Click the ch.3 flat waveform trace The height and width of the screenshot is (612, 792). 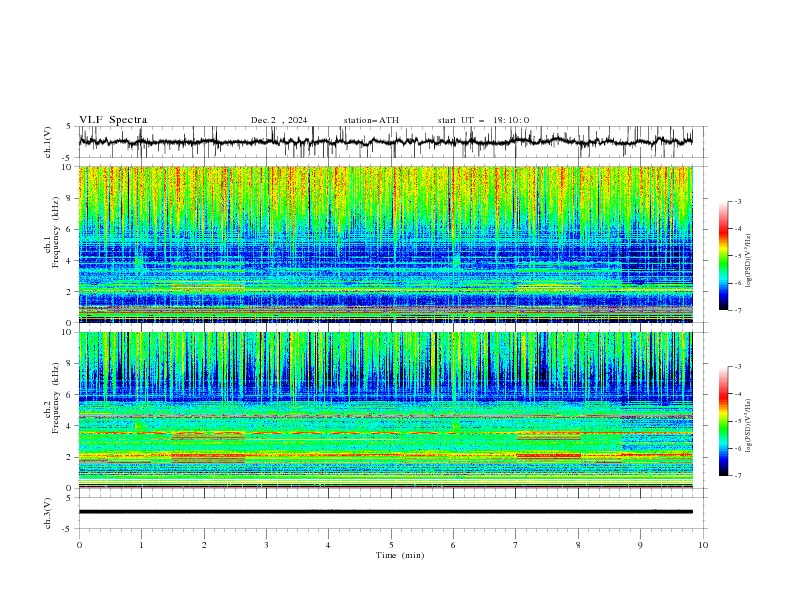[385, 512]
